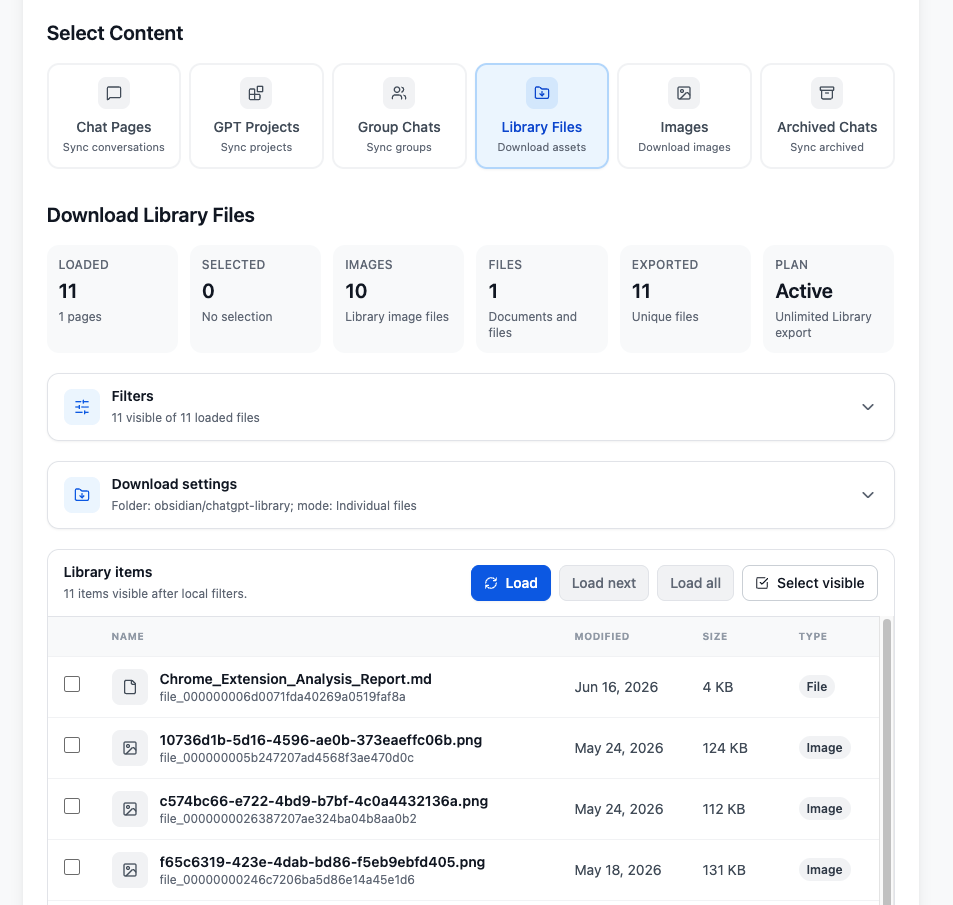Expand the Filters panel chevron
Screen dimensions: 953x905
tap(868, 407)
